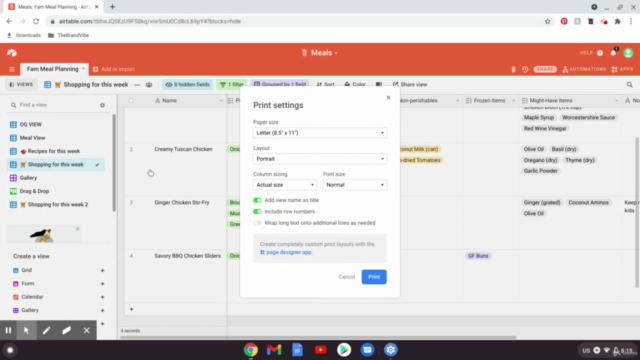Add a new Form view
The height and width of the screenshot is (360, 640).
tap(102, 284)
